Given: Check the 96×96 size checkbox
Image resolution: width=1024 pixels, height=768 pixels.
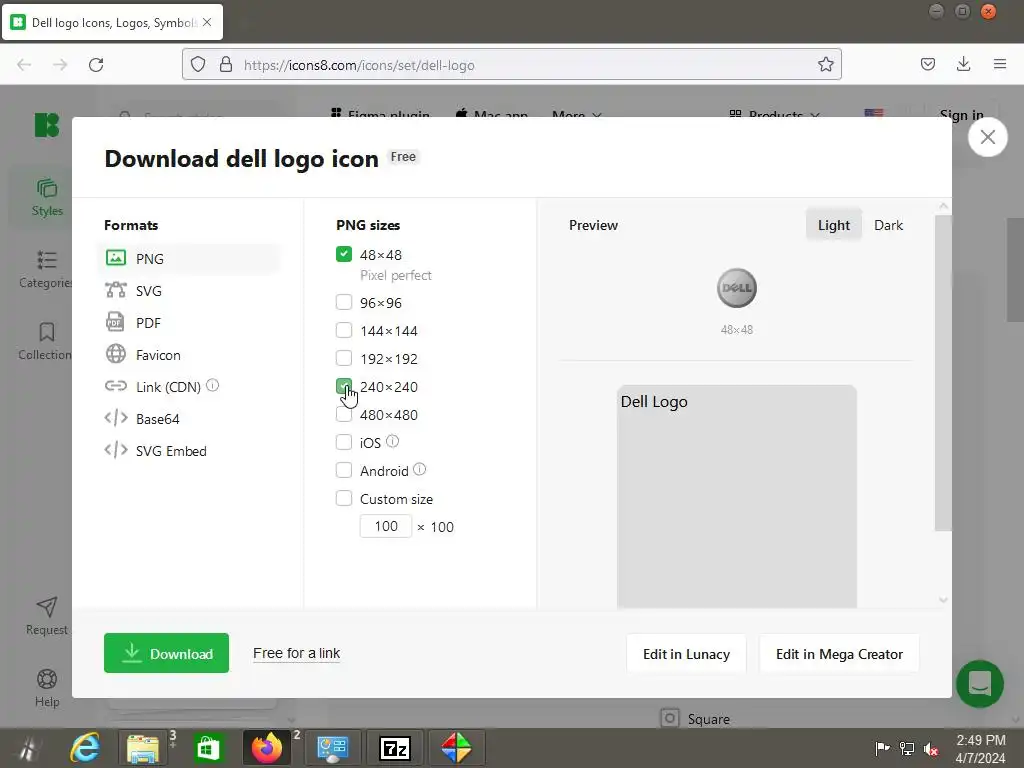Looking at the screenshot, I should (344, 302).
